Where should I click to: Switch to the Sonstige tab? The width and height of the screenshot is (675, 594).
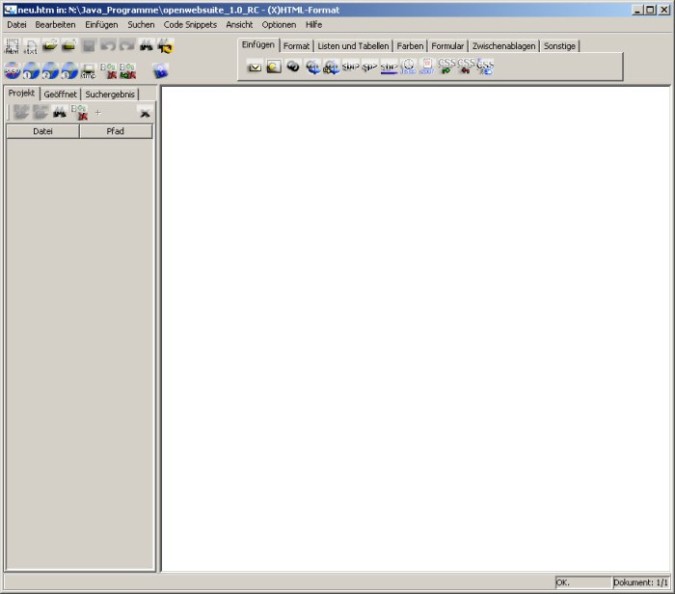[559, 46]
